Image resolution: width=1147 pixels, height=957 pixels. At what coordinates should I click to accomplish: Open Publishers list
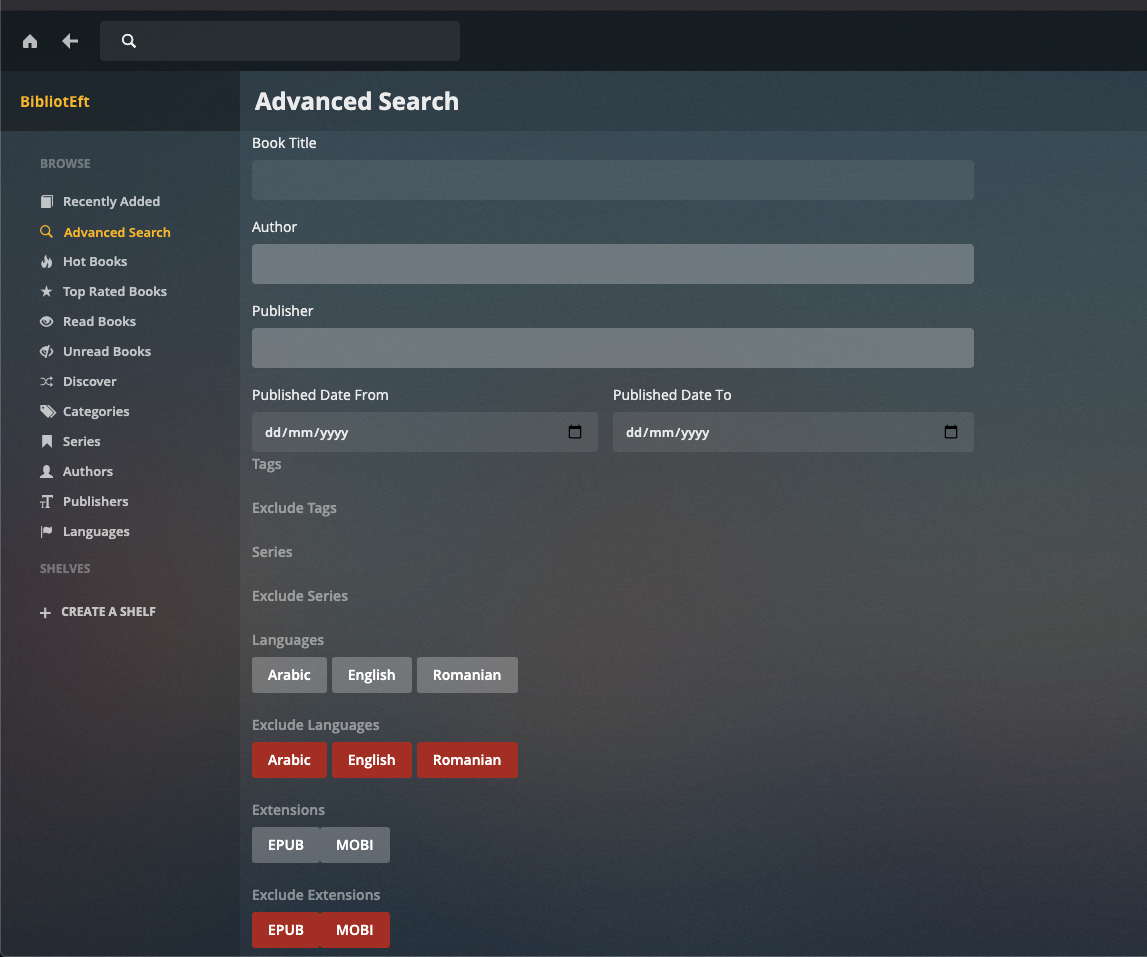96,501
